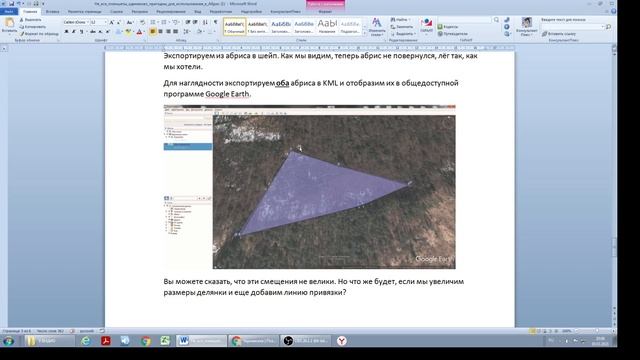
Task: Click the numbered list icon
Action: pos(164,22)
